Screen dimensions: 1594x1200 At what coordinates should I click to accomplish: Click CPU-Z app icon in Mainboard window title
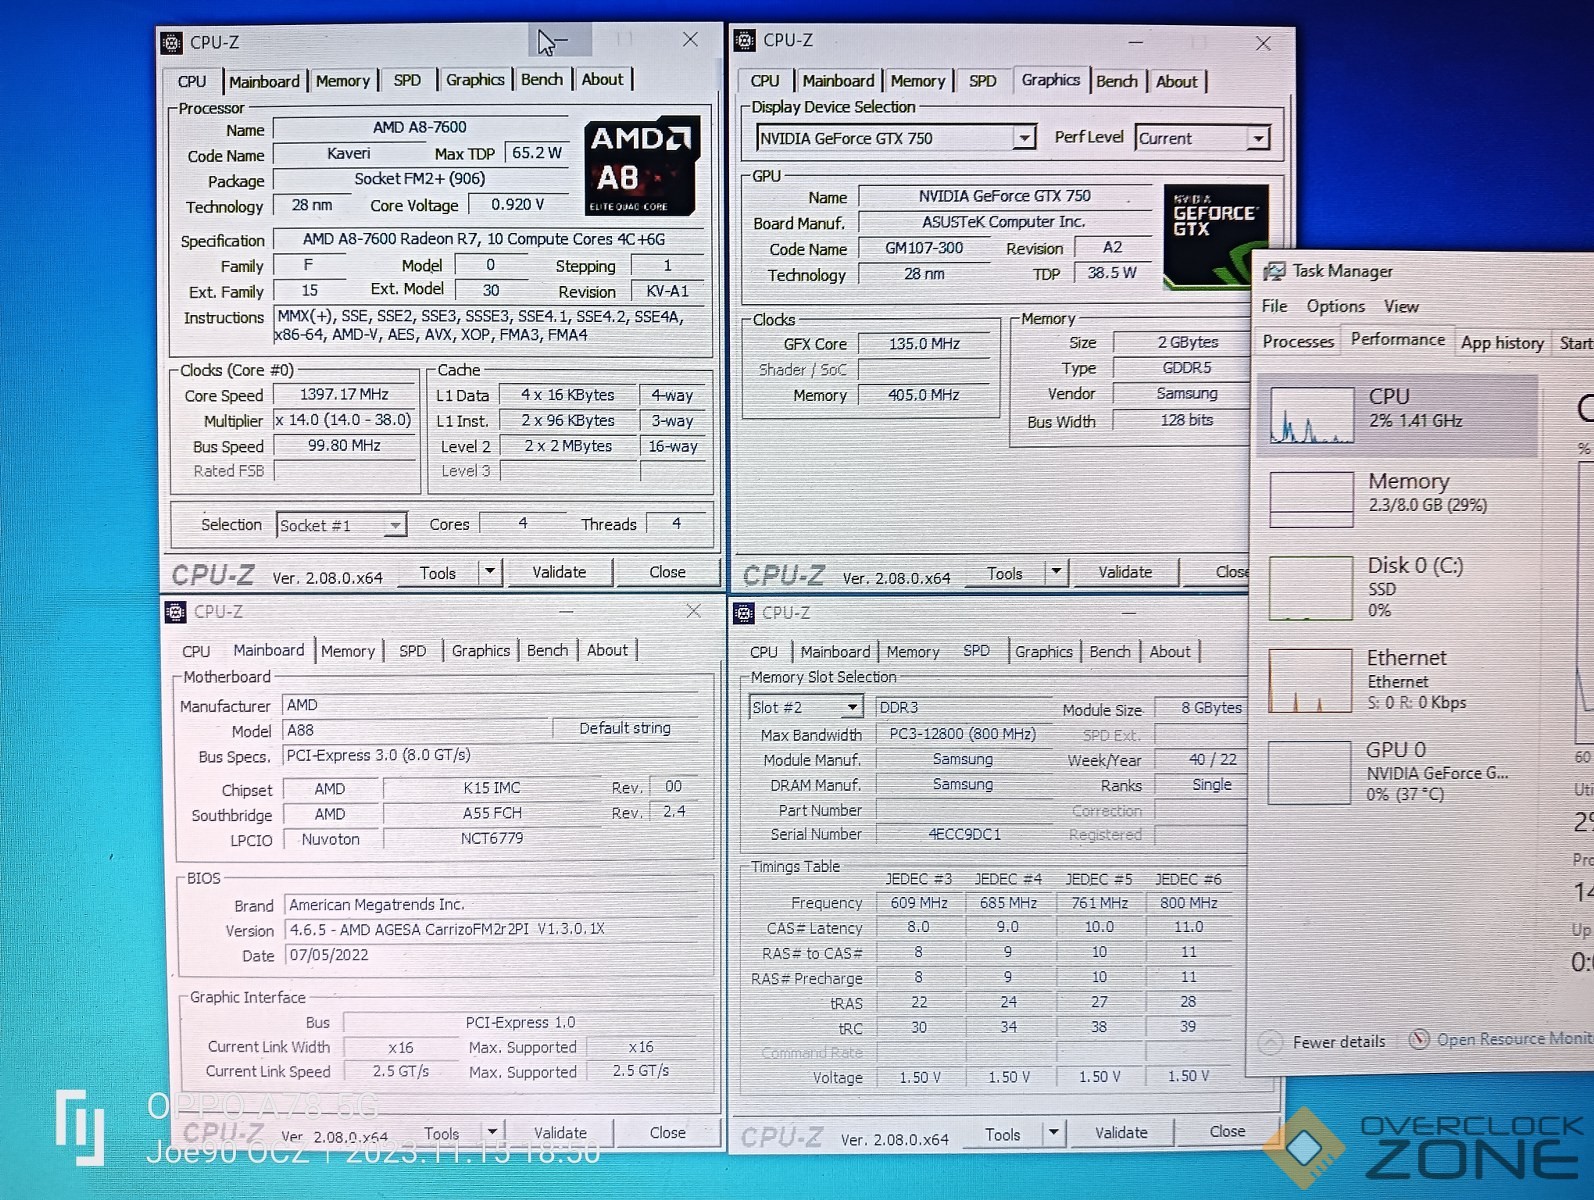pyautogui.click(x=176, y=612)
